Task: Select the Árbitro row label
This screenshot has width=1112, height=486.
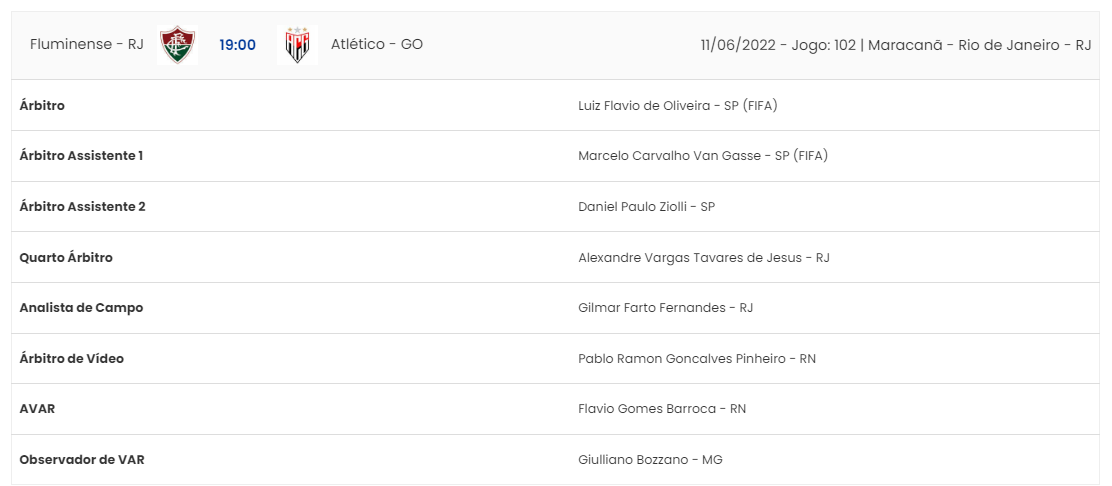Action: click(x=43, y=105)
